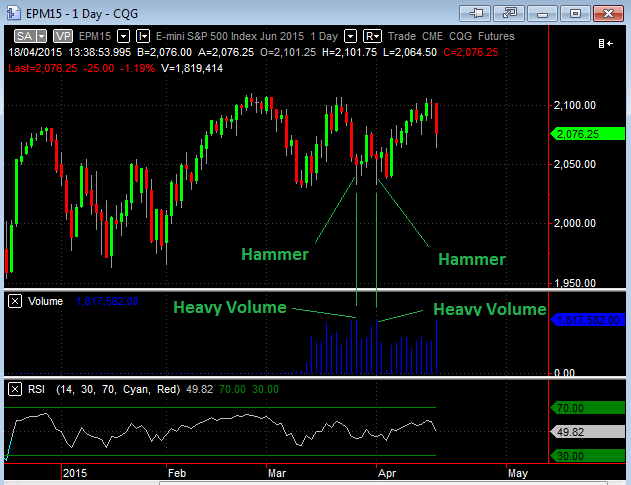Click the green 2,076.25 price marker
Screen dimensions: 631x485
coord(588,134)
